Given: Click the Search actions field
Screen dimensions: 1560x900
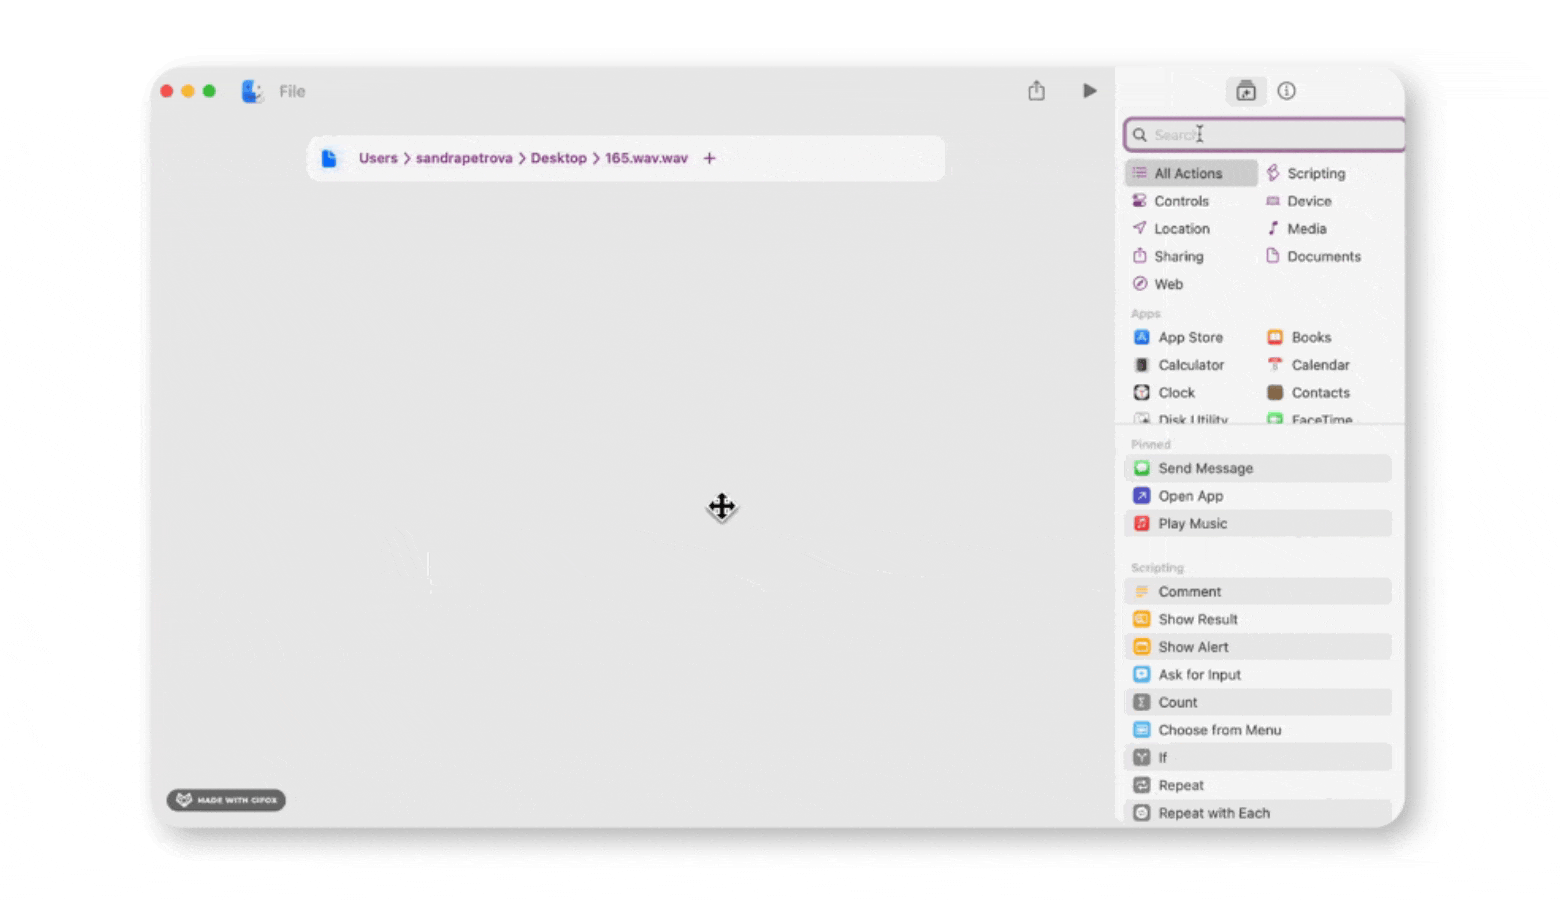Looking at the screenshot, I should 1265,135.
